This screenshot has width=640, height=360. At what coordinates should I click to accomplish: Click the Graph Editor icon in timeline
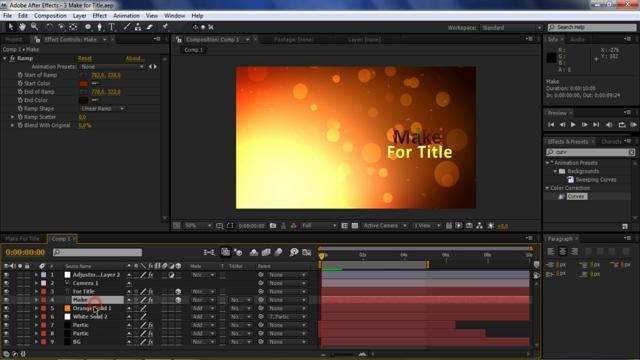tap(307, 253)
